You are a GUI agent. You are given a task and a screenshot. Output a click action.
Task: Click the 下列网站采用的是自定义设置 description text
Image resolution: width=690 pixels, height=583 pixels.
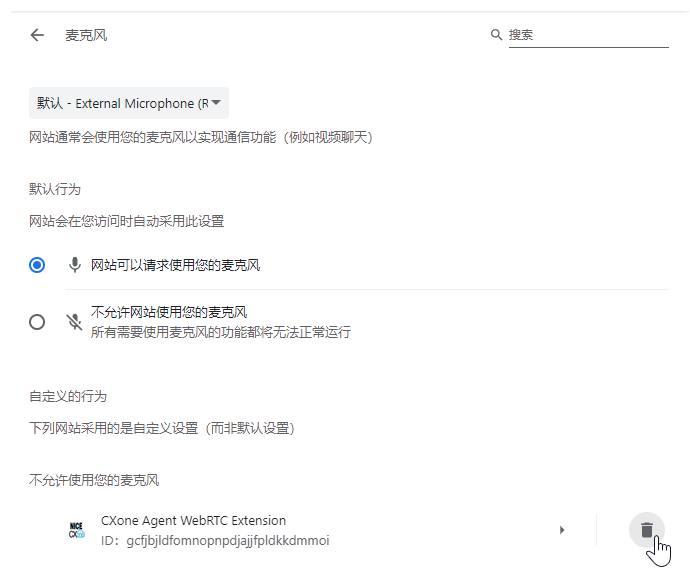pos(162,428)
